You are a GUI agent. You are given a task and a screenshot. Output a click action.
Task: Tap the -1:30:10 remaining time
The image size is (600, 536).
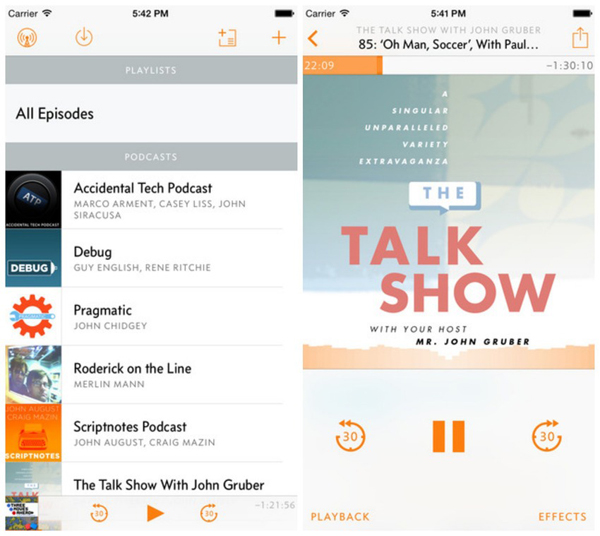570,65
